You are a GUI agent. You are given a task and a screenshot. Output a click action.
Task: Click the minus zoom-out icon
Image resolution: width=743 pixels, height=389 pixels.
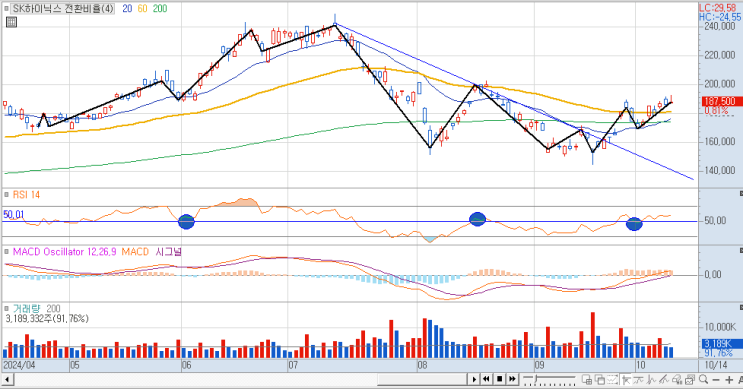(x=716, y=380)
